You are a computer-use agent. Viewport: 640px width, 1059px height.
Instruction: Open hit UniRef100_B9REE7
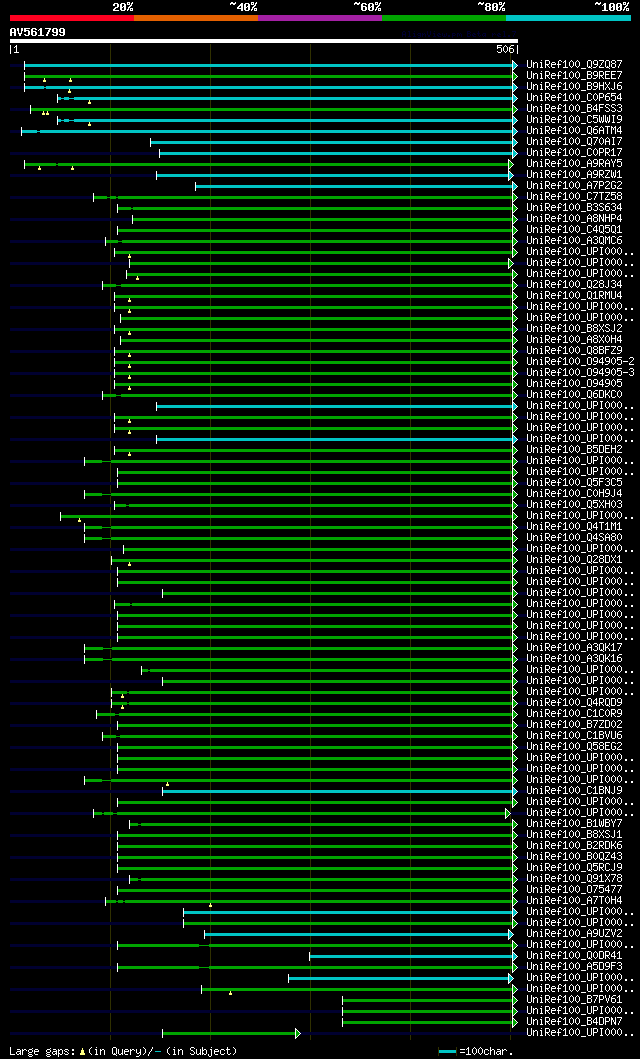pyautogui.click(x=575, y=76)
